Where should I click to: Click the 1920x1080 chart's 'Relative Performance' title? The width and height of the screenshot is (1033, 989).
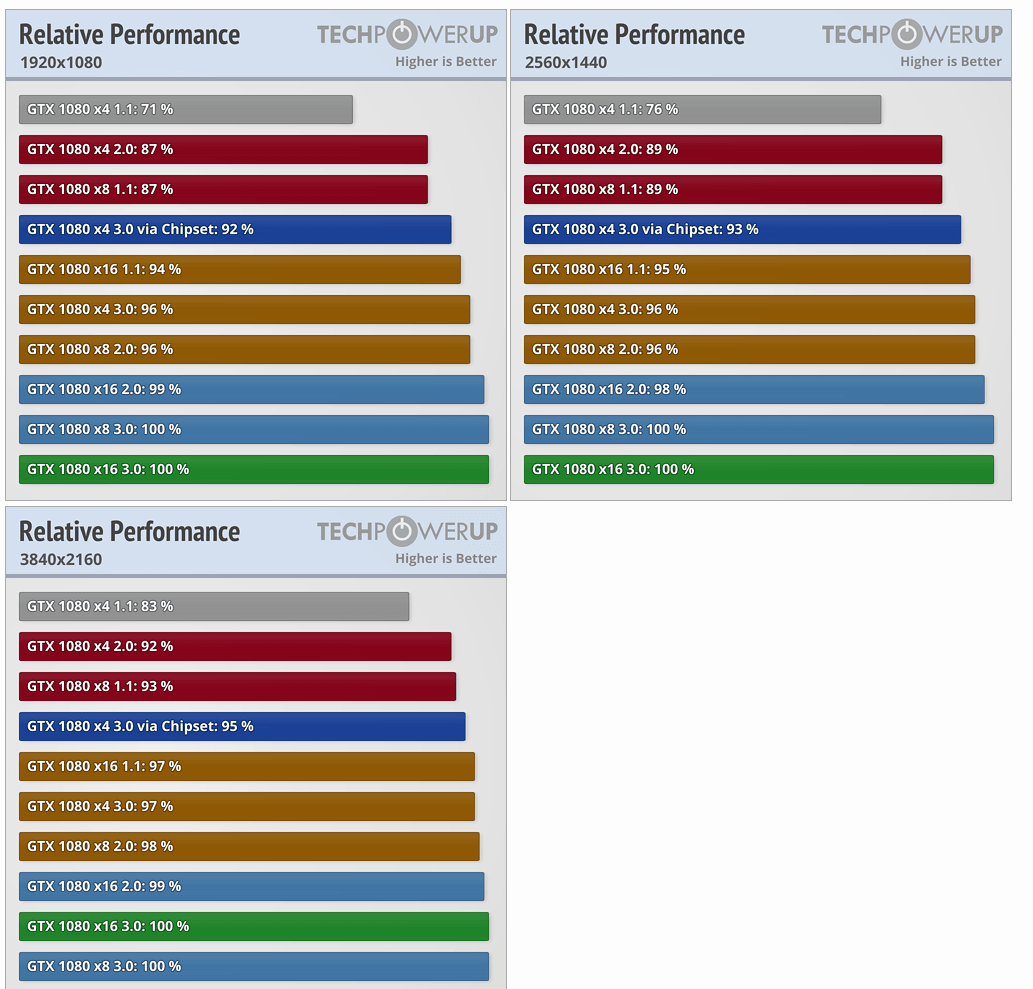[x=129, y=35]
